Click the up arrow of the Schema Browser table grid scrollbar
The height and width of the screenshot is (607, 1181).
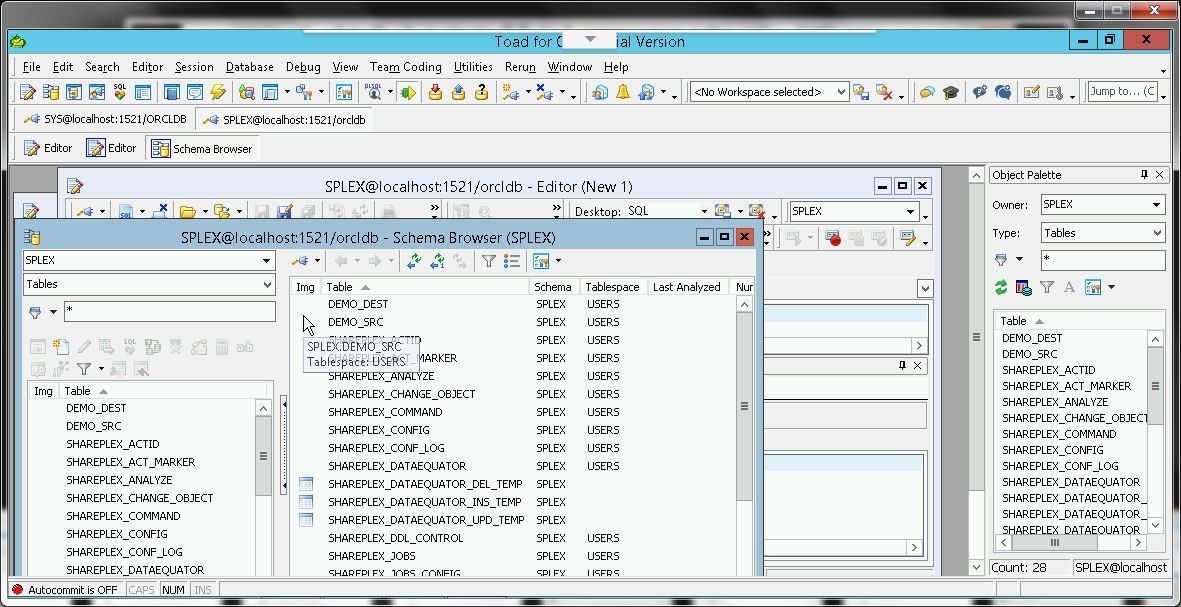point(744,304)
